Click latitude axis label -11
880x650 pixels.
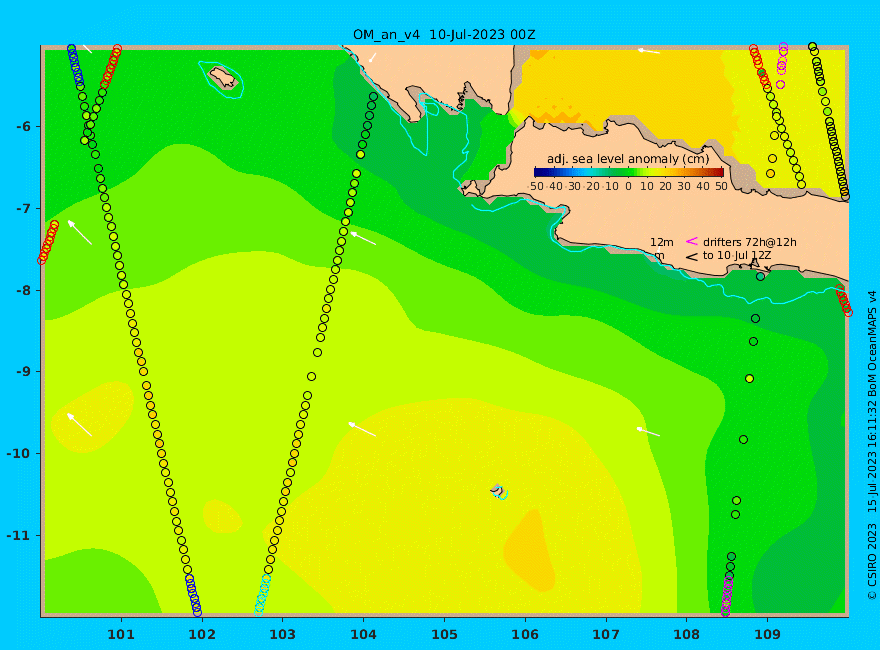(19, 535)
